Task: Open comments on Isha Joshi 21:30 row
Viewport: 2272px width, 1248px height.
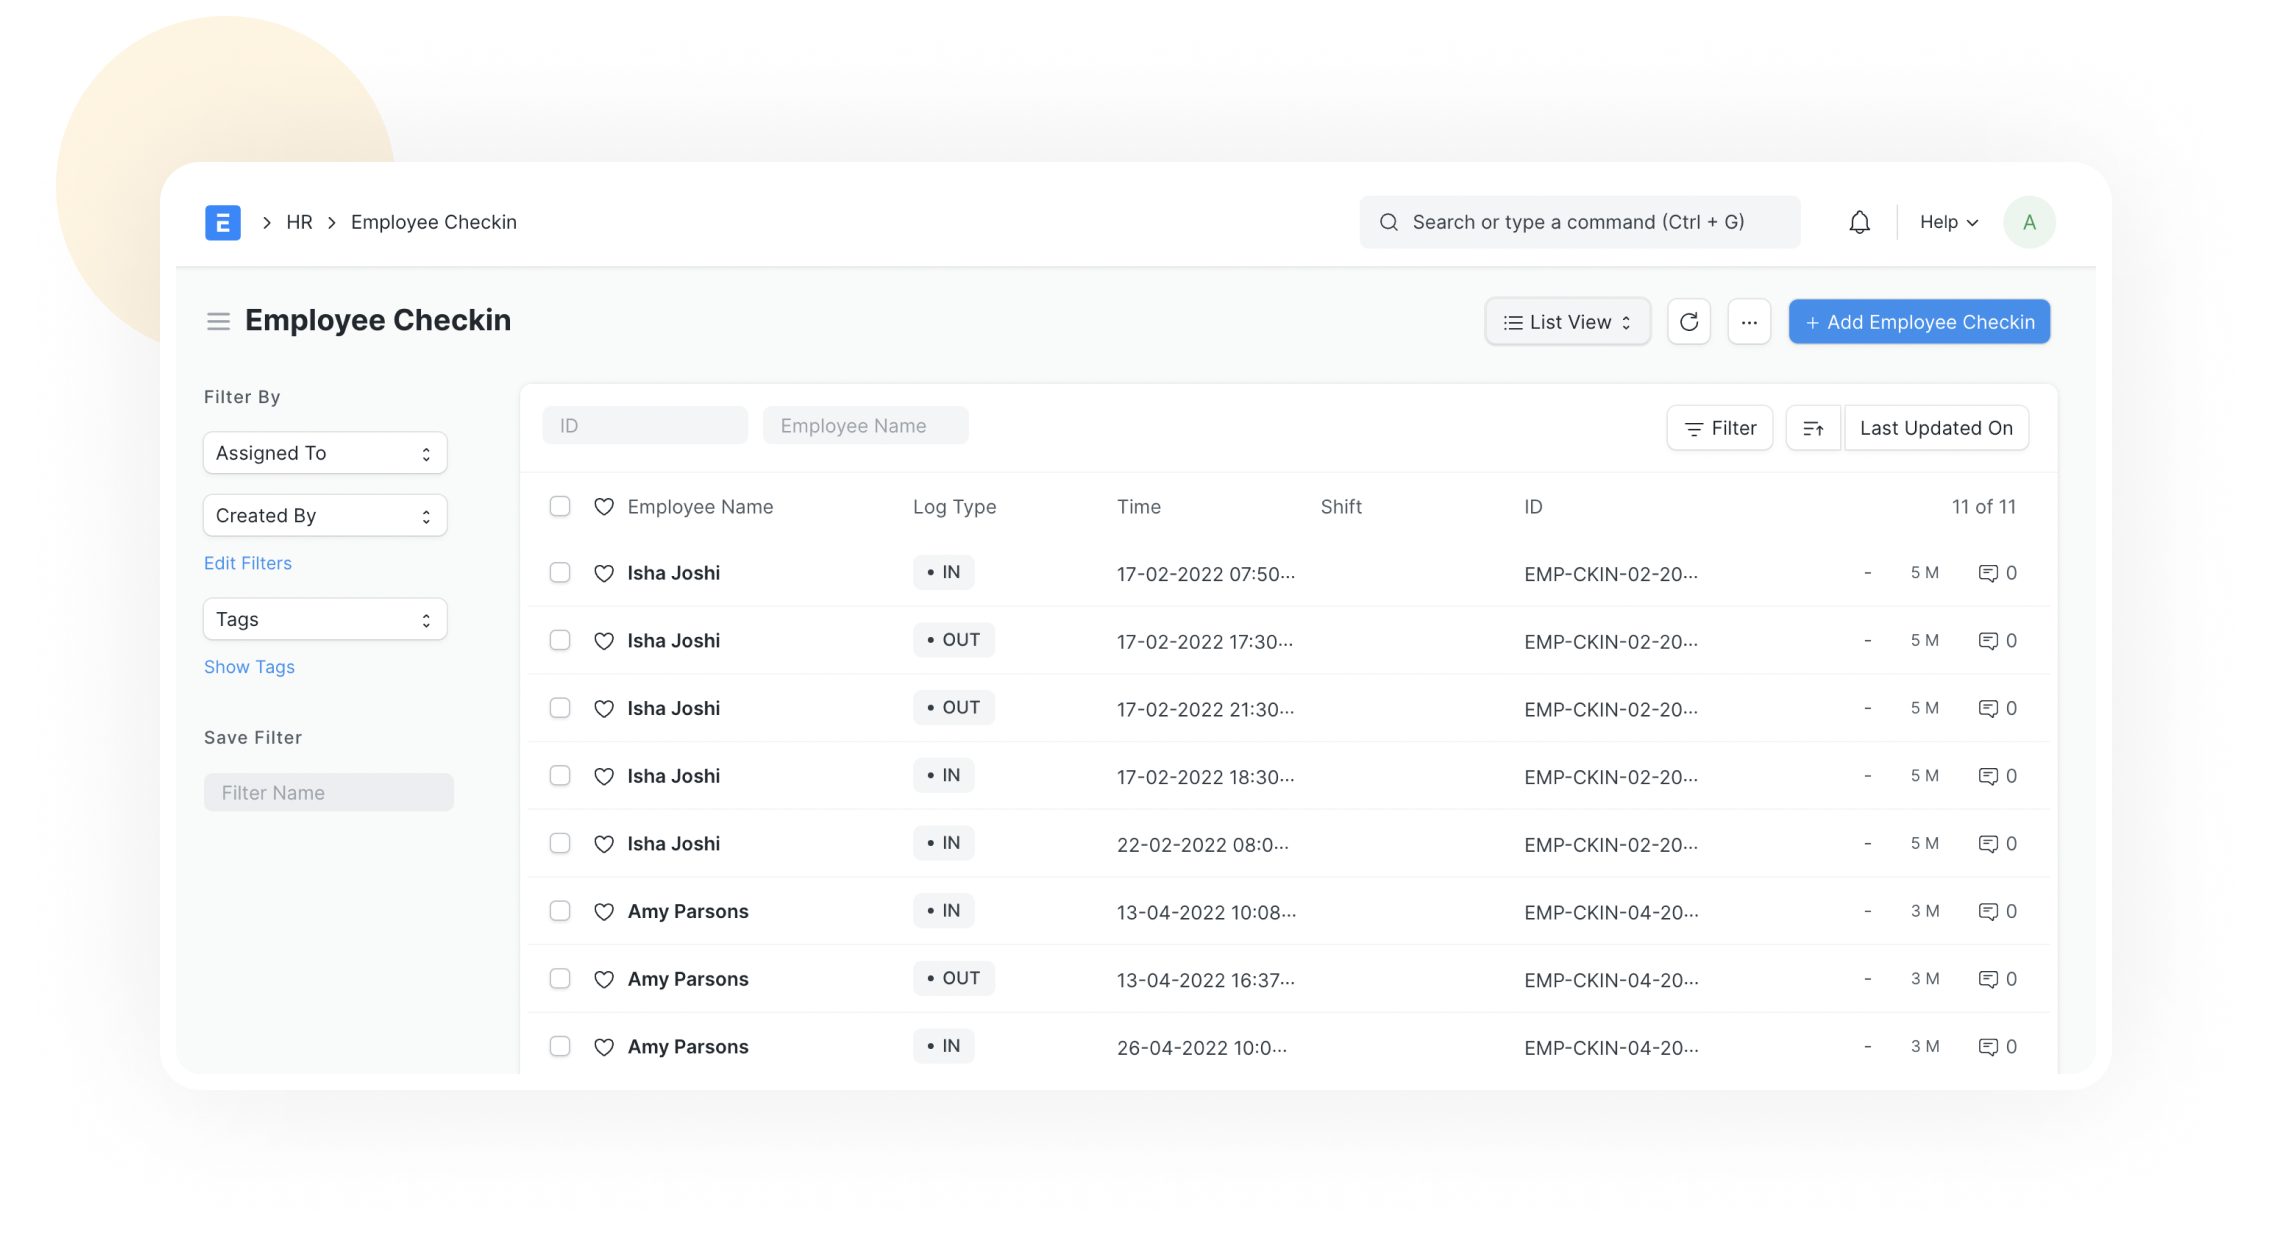Action: click(x=1997, y=708)
